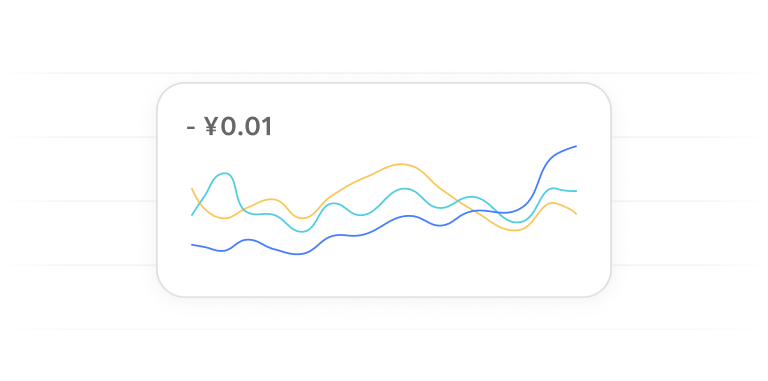Click the card's top-right rounded corner
This screenshot has height=381, width=768.
[600, 94]
